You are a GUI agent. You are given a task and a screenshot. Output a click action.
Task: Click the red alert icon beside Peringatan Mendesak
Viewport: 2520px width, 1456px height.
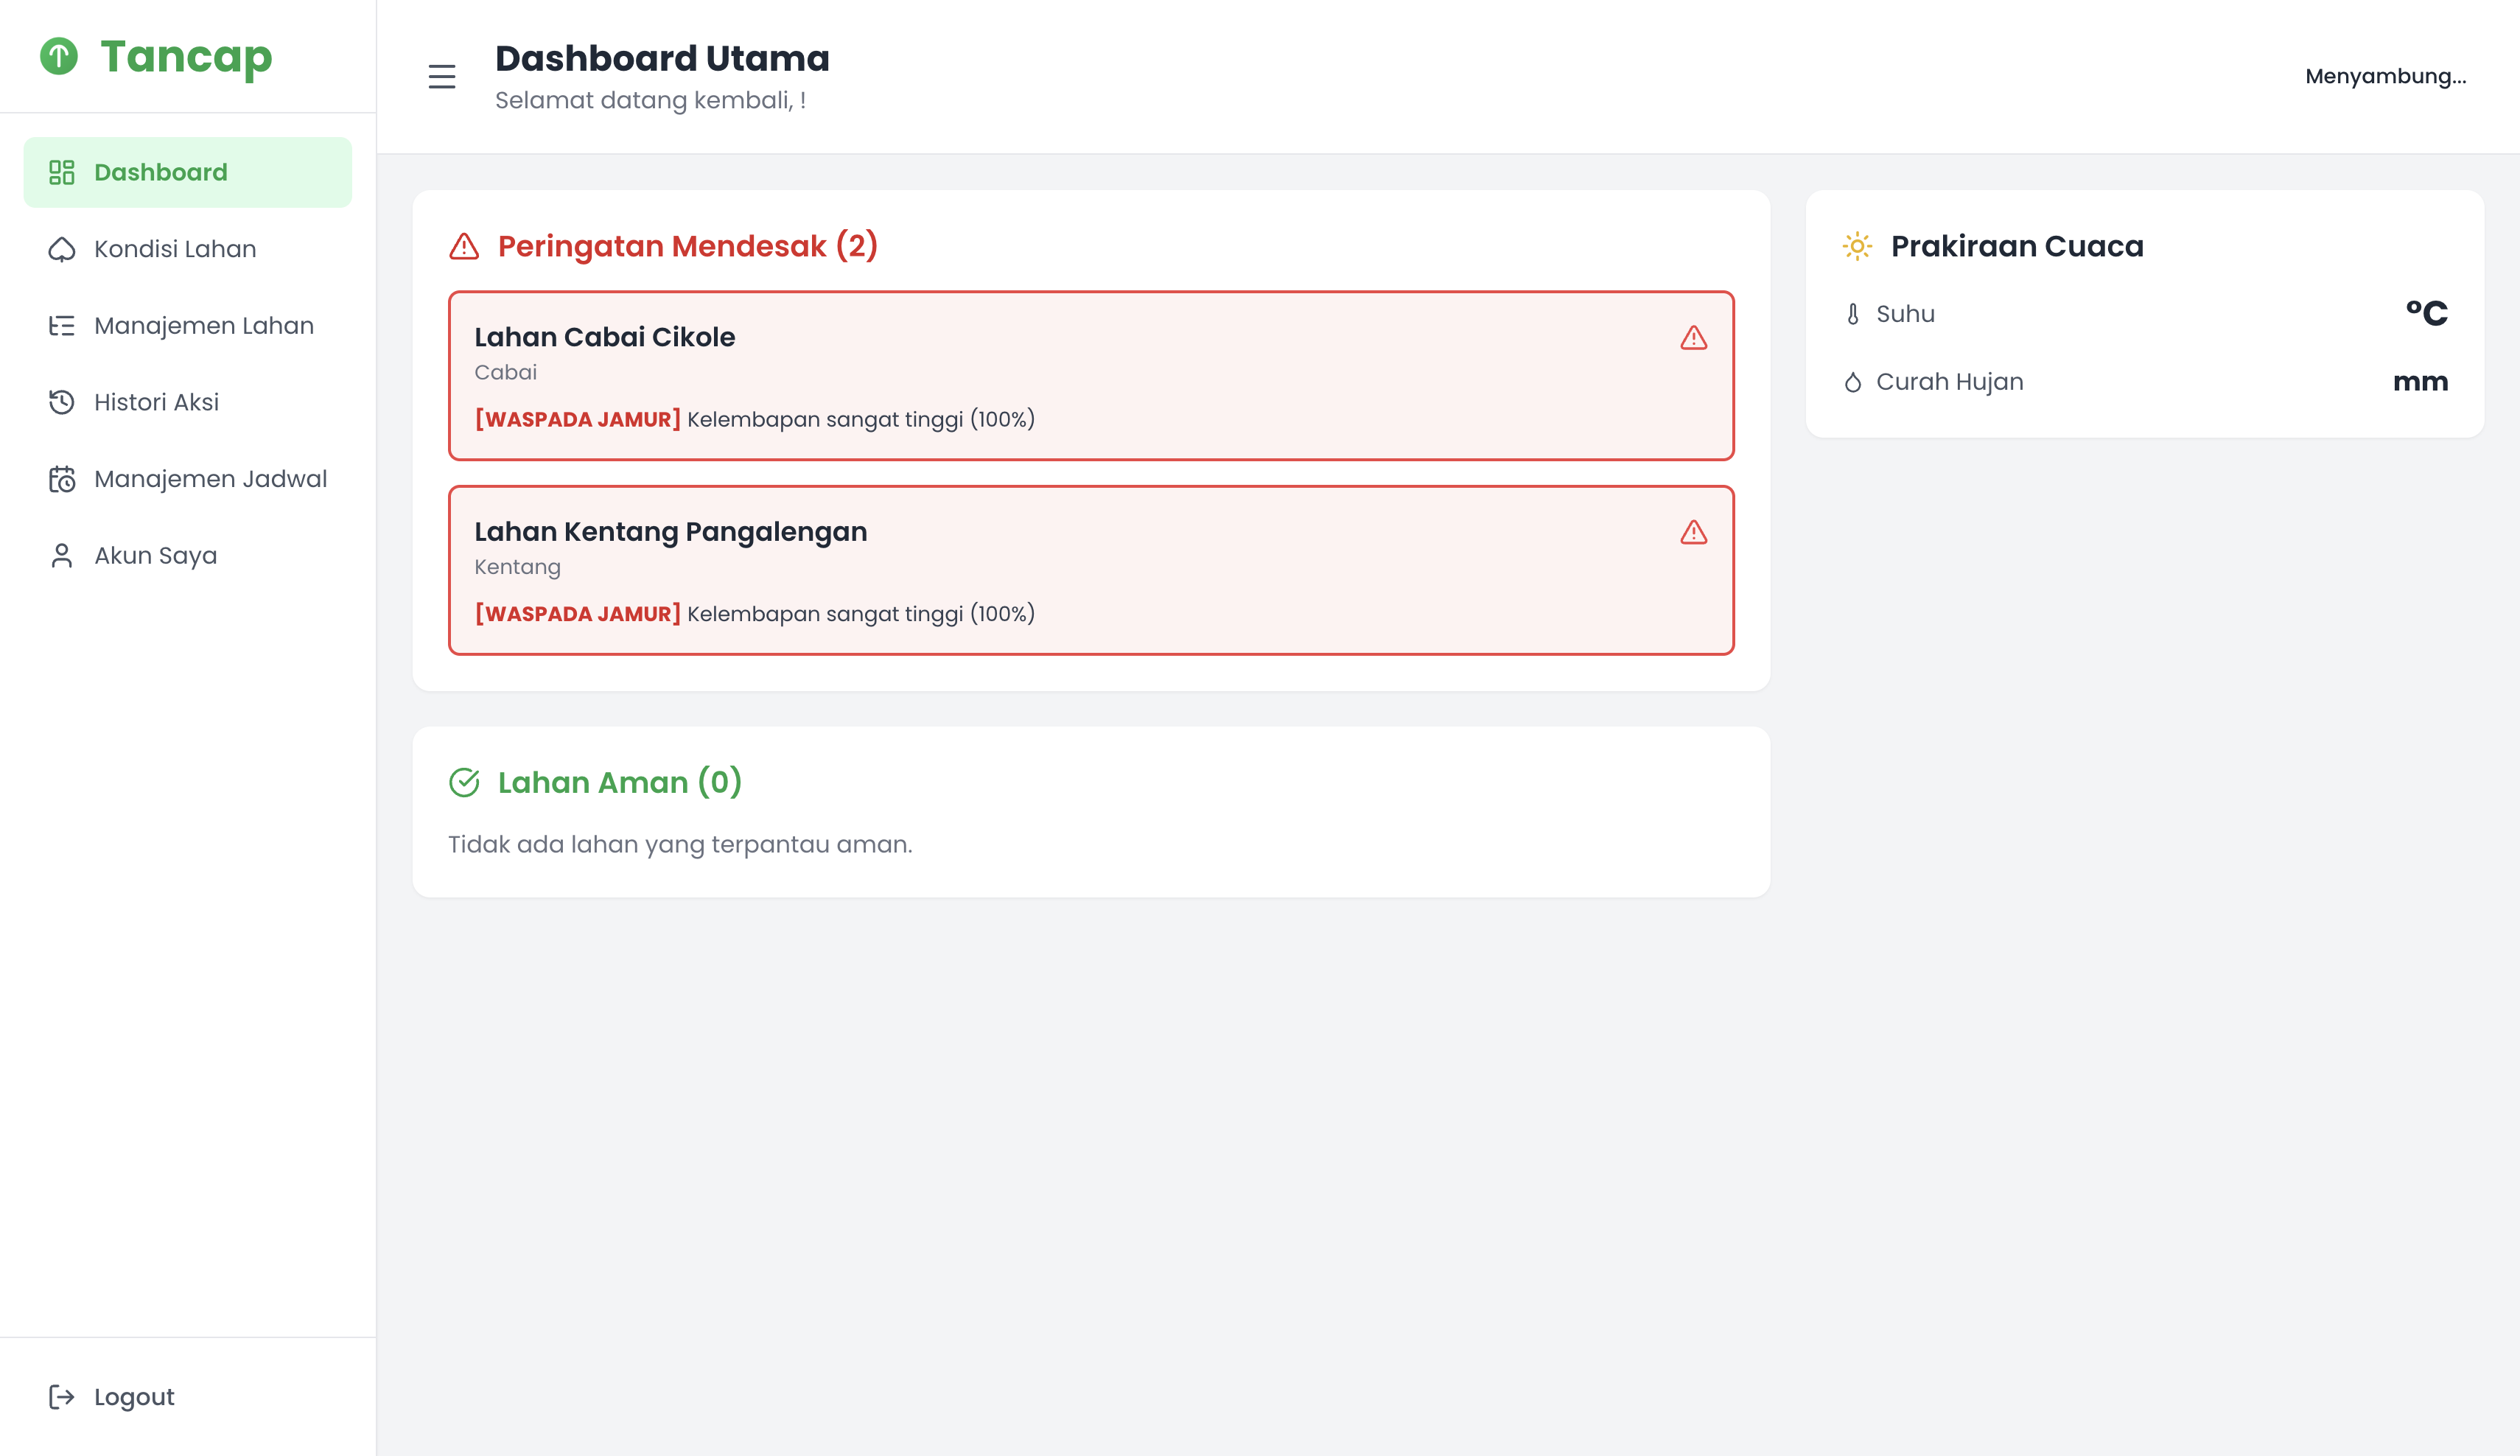coord(464,246)
